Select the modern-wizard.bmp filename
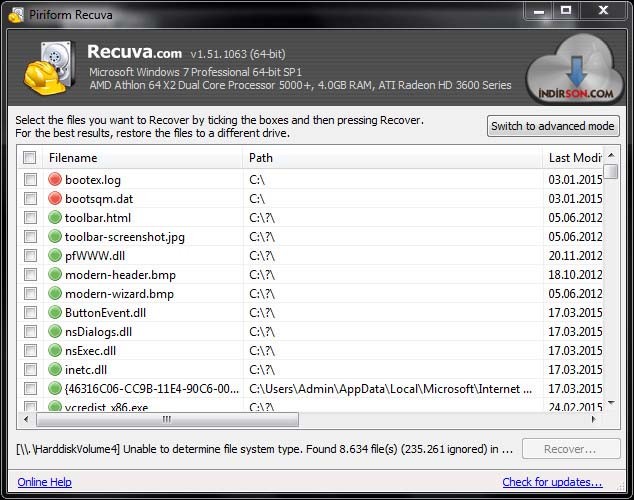Screen dimensions: 634x500 coord(119,294)
